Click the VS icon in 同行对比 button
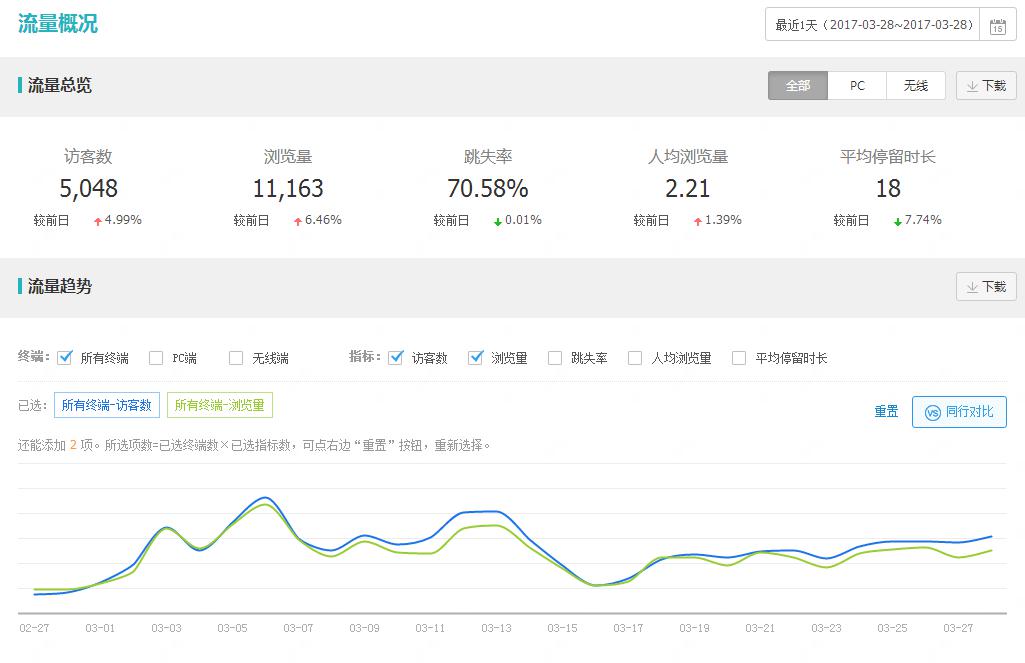Image resolution: width=1025 pixels, height=663 pixels. (932, 412)
